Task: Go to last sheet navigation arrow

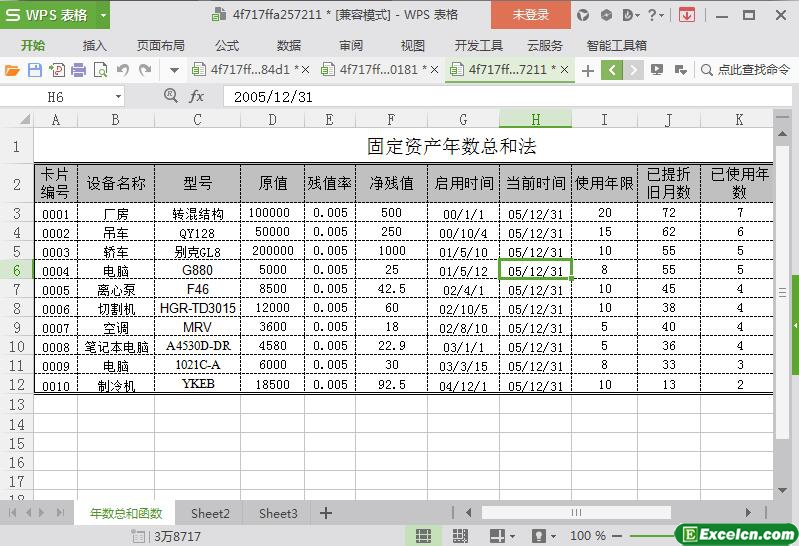Action: click(60, 513)
